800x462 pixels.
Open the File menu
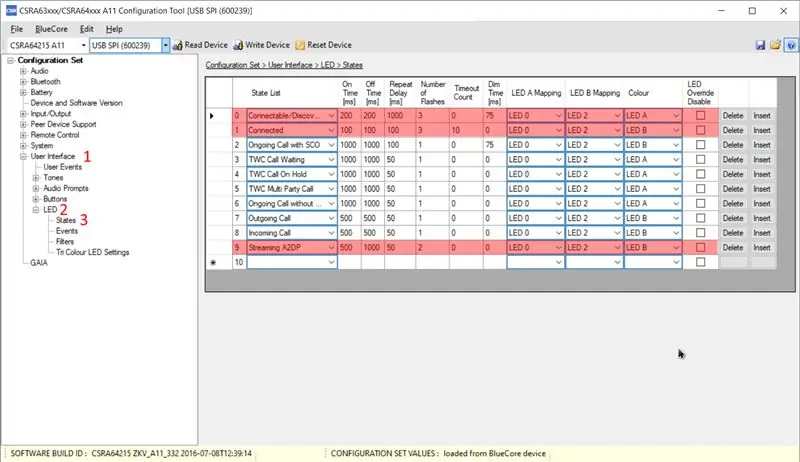coord(16,29)
